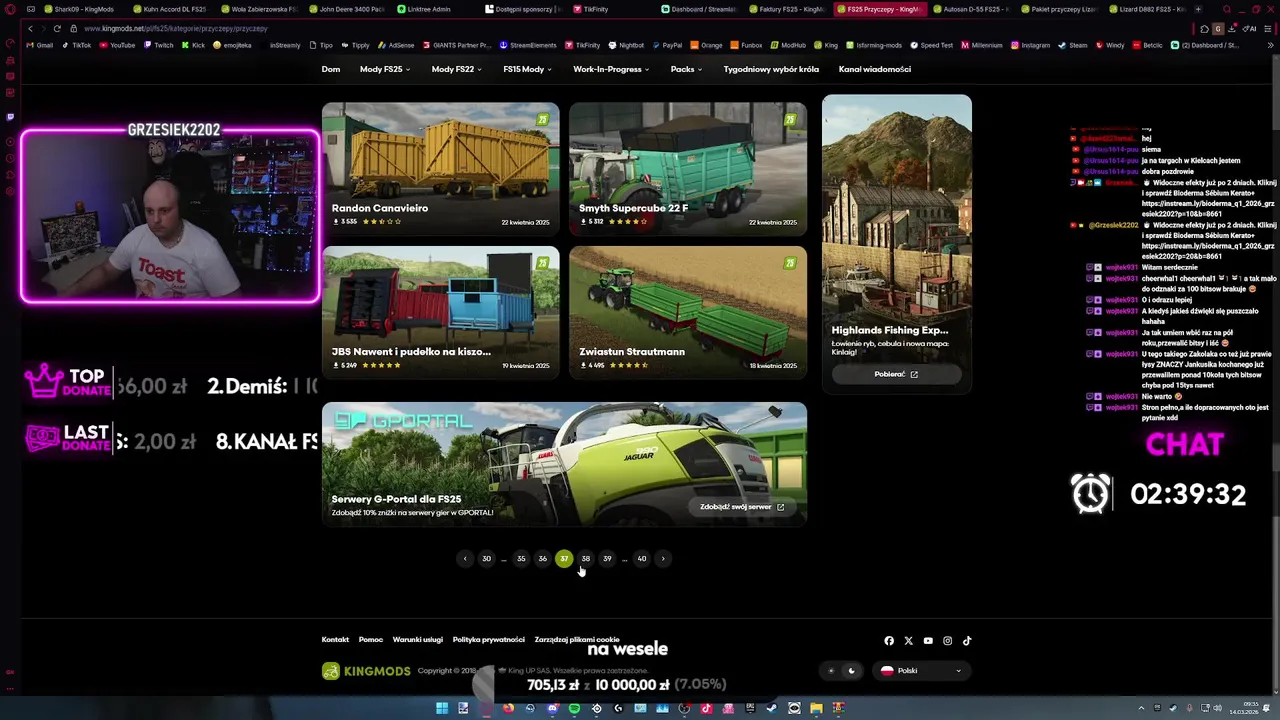
Task: Jump to pagination page 40
Action: coord(642,559)
